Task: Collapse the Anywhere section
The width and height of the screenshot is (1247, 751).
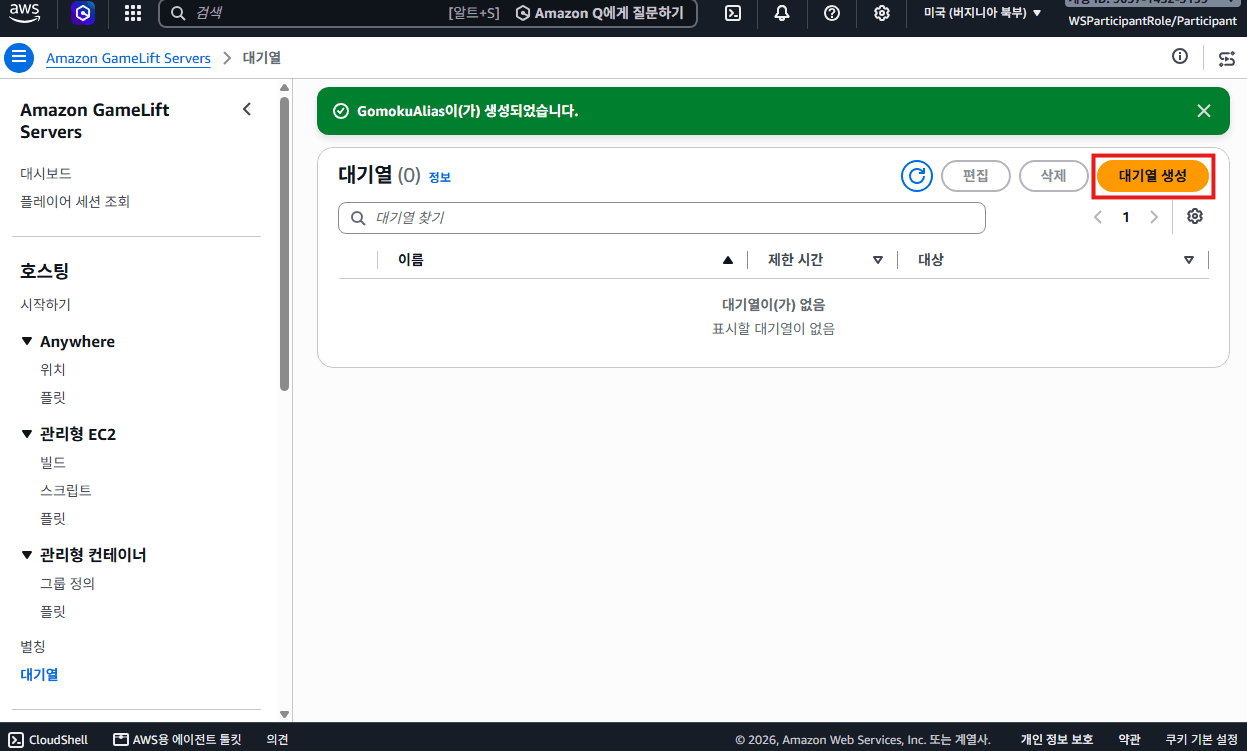Action: (27, 342)
